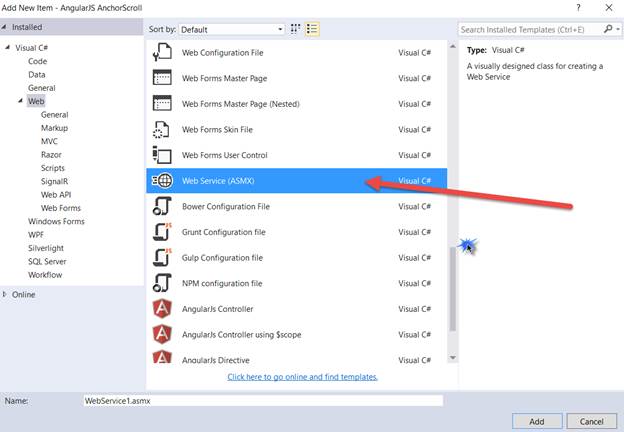Click the Web Configuration File icon

point(162,53)
